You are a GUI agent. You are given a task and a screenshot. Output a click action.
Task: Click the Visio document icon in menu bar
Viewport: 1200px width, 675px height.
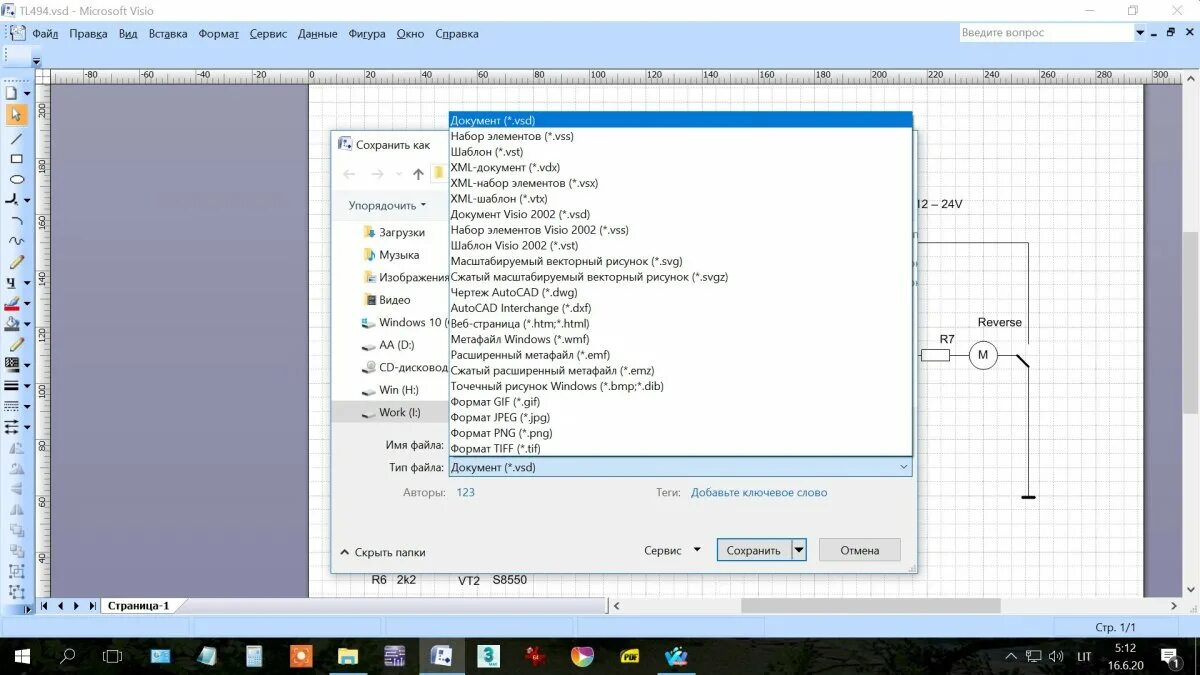(17, 33)
